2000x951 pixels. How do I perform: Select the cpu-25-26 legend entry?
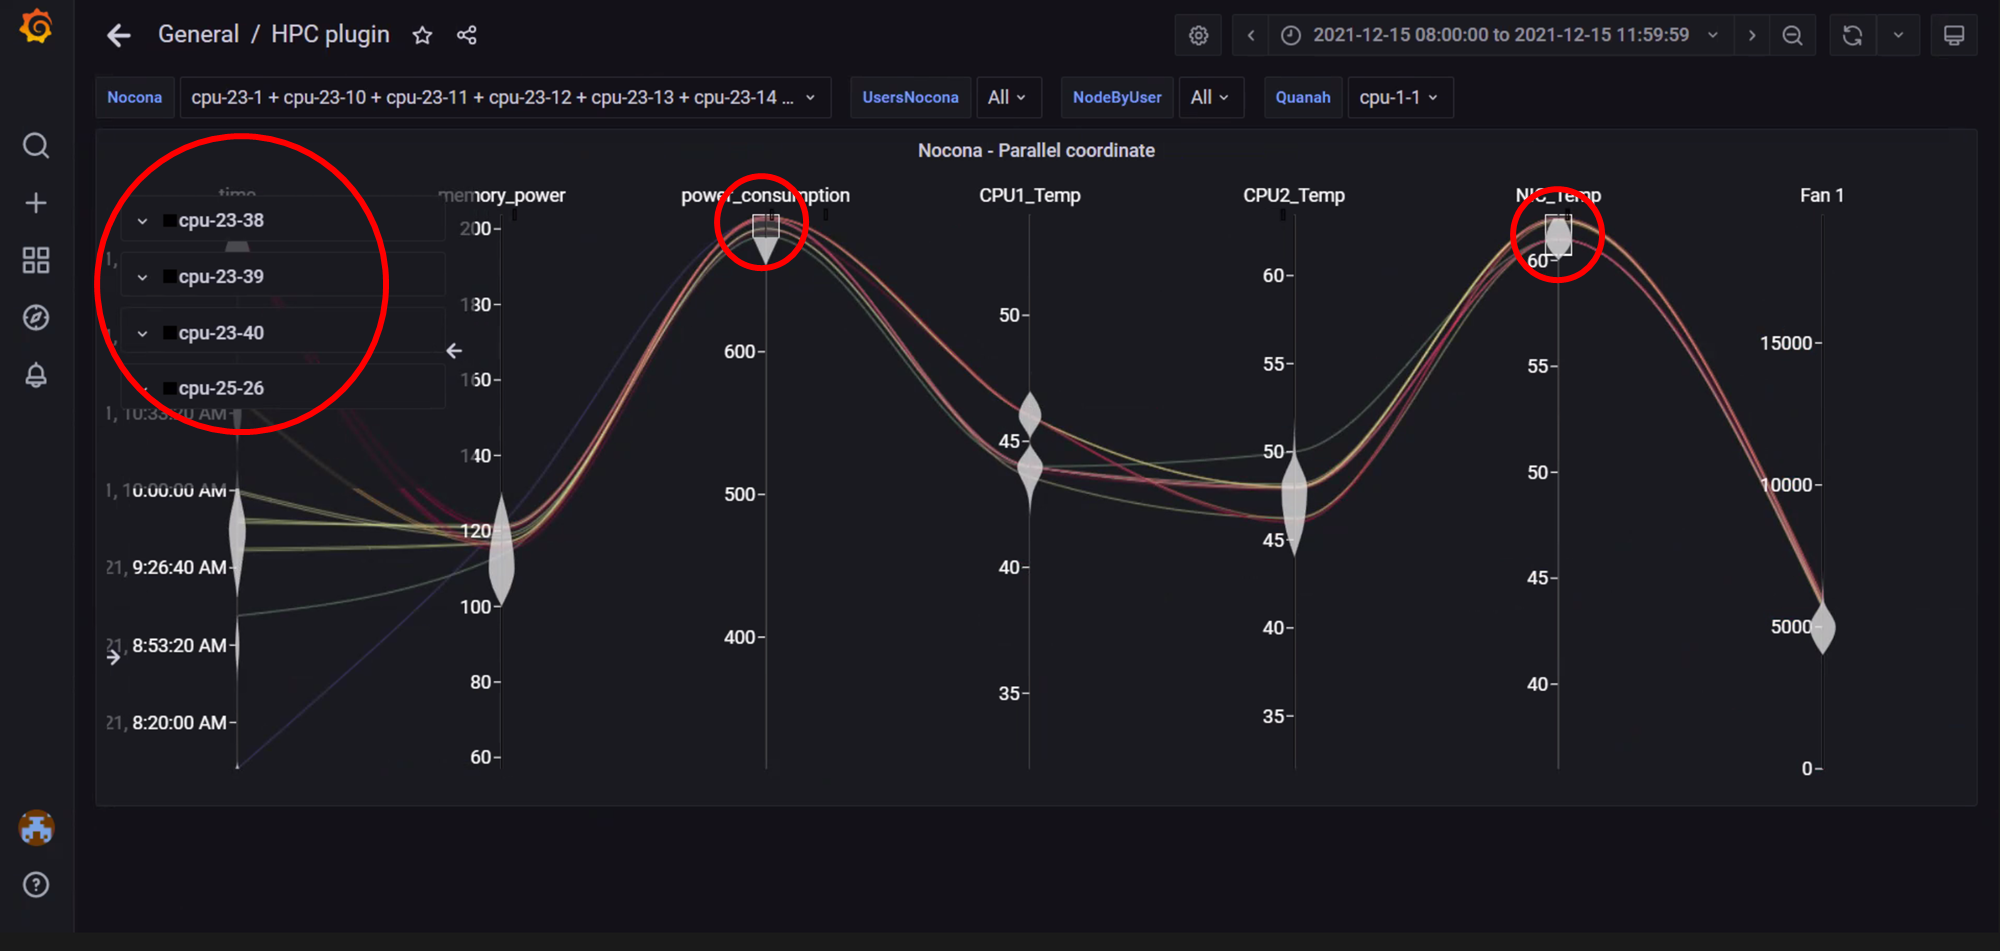(x=221, y=388)
